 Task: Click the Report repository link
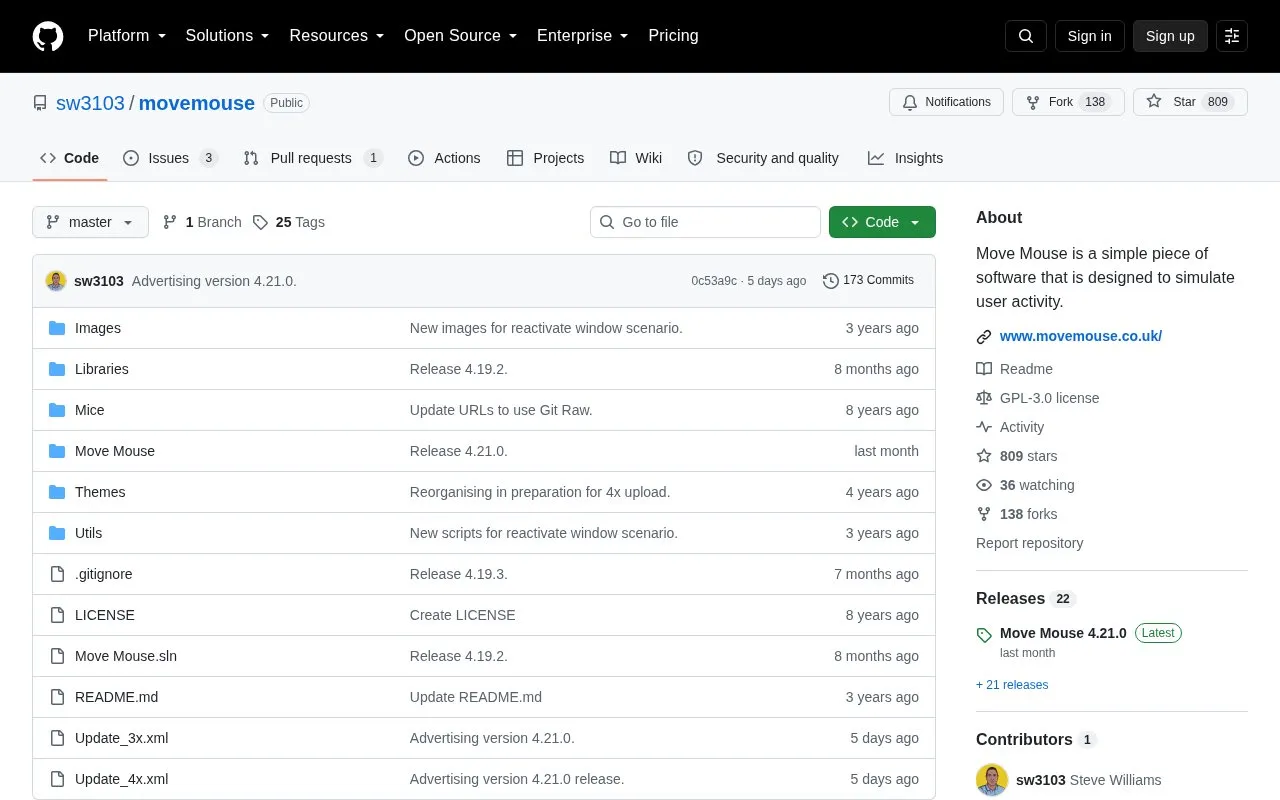[1030, 543]
